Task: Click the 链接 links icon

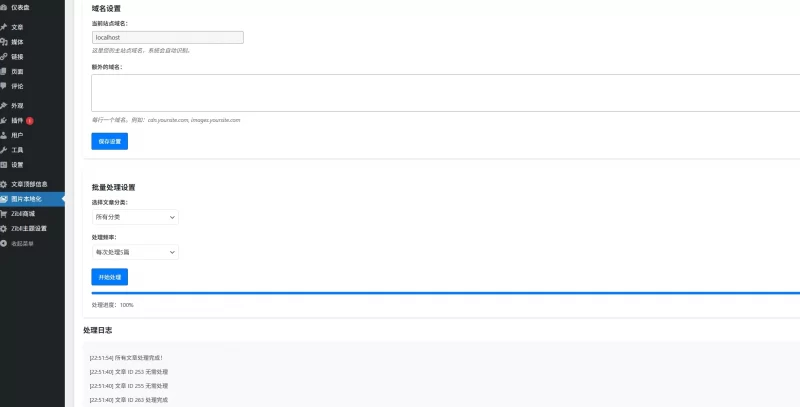Action: pos(4,57)
